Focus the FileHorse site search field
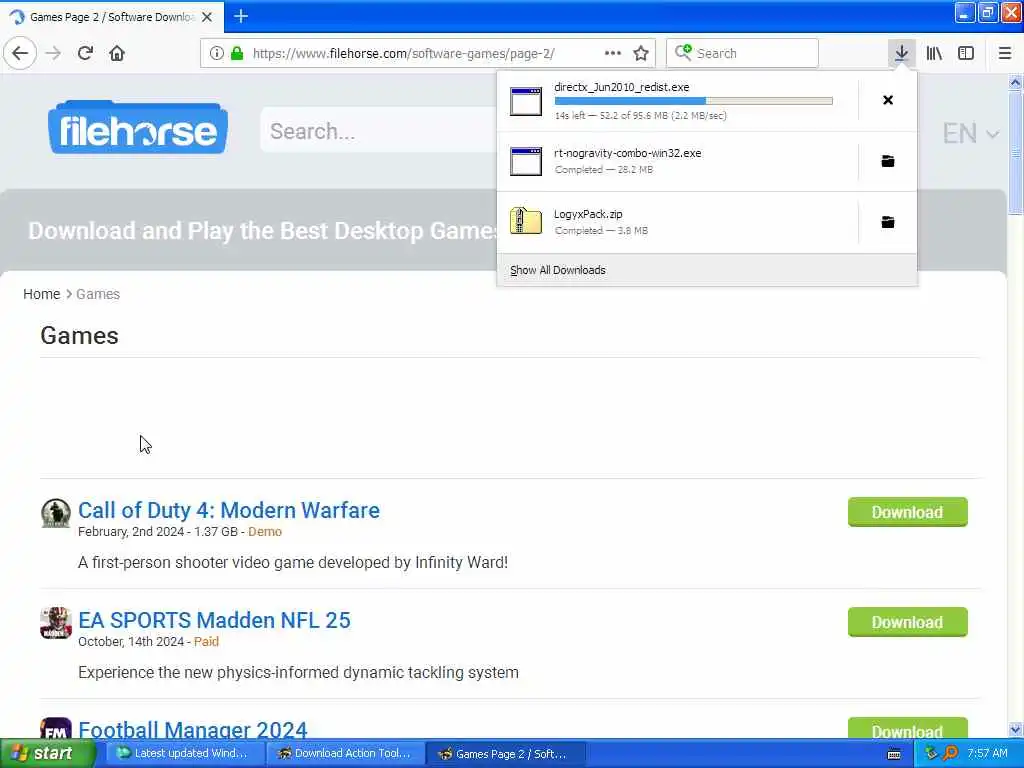Image resolution: width=1024 pixels, height=768 pixels. pos(379,131)
